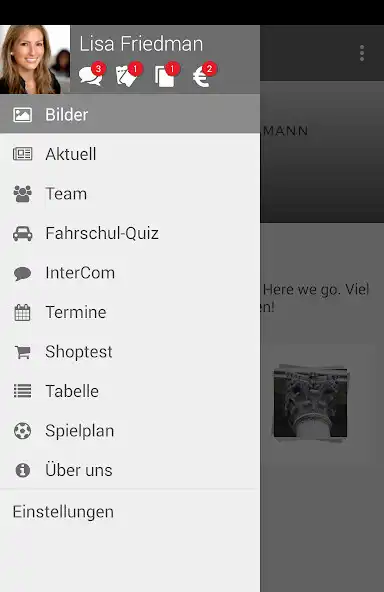Open InterCom from the drawer
Viewport: 384px width, 592px height.
[x=130, y=273]
